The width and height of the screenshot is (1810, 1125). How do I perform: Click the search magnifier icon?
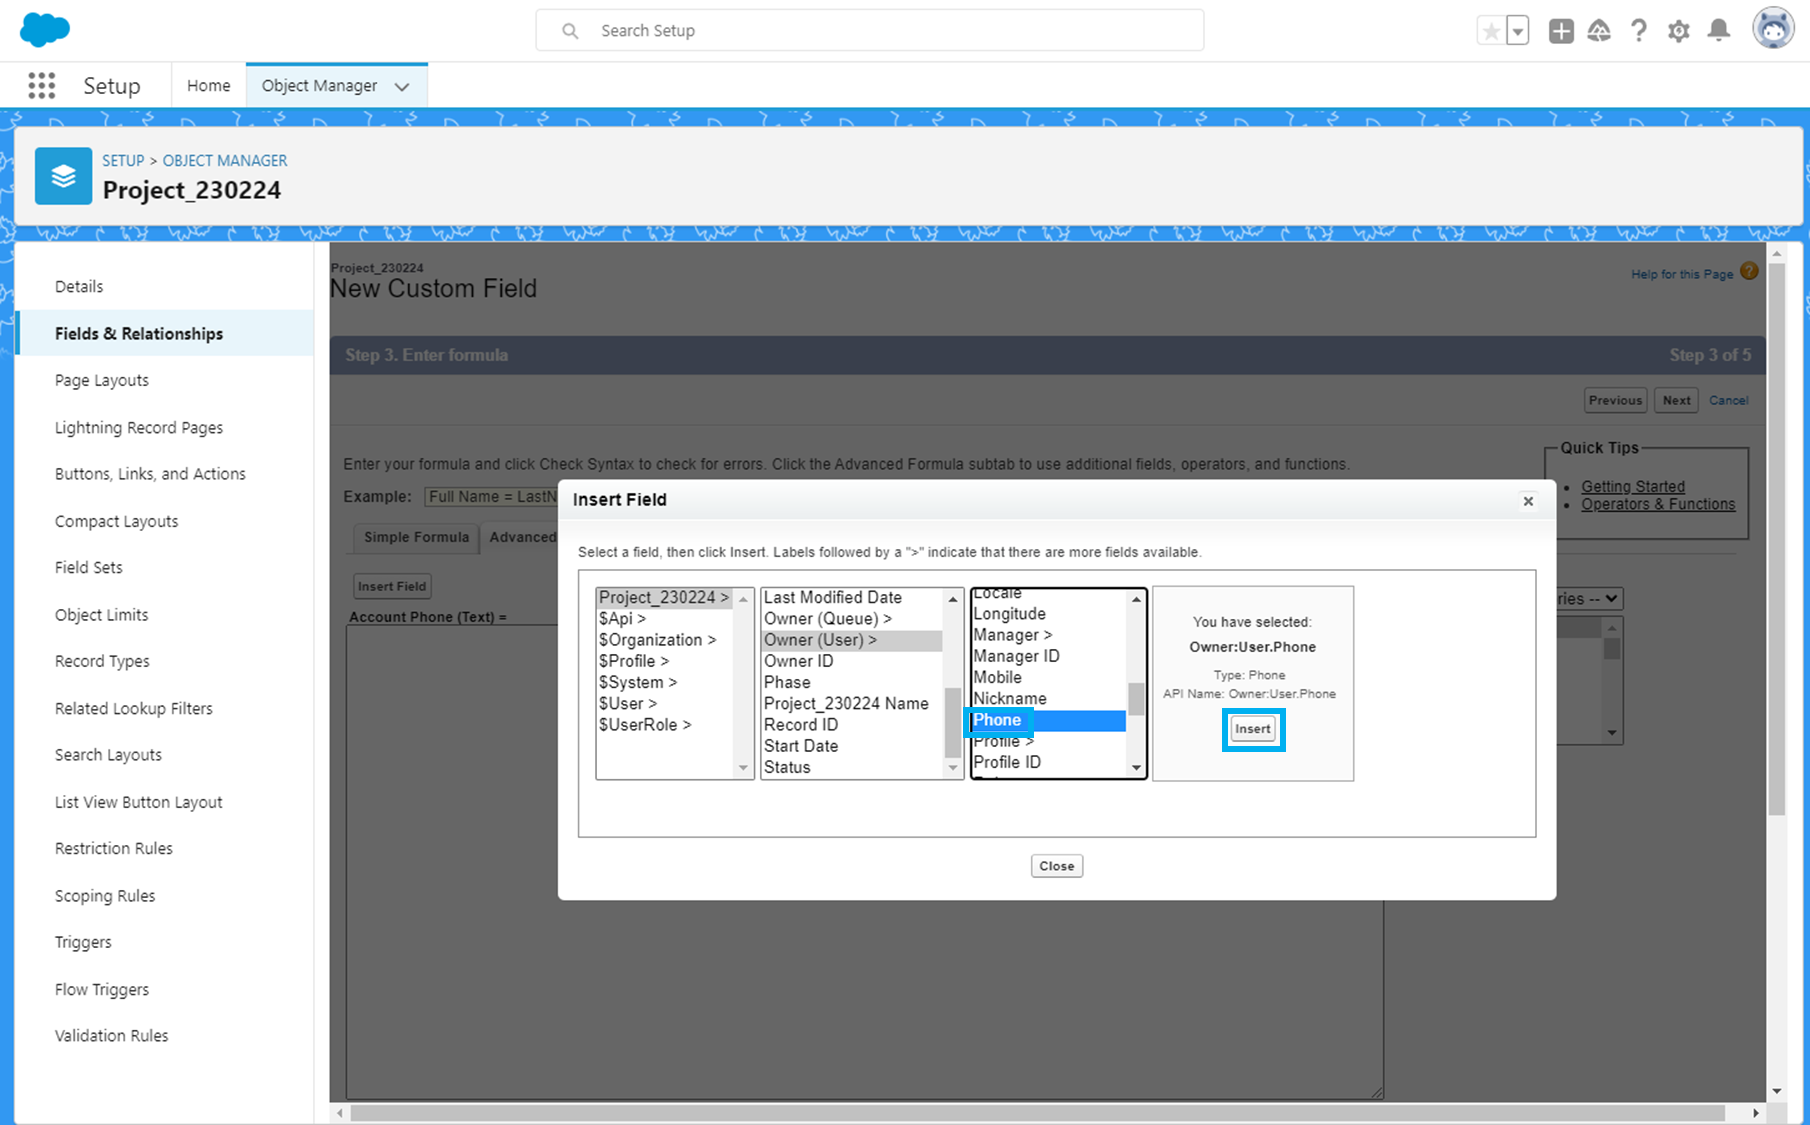(x=570, y=31)
